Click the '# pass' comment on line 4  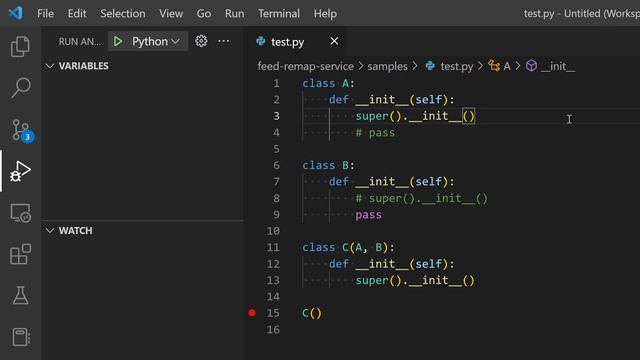tap(375, 133)
